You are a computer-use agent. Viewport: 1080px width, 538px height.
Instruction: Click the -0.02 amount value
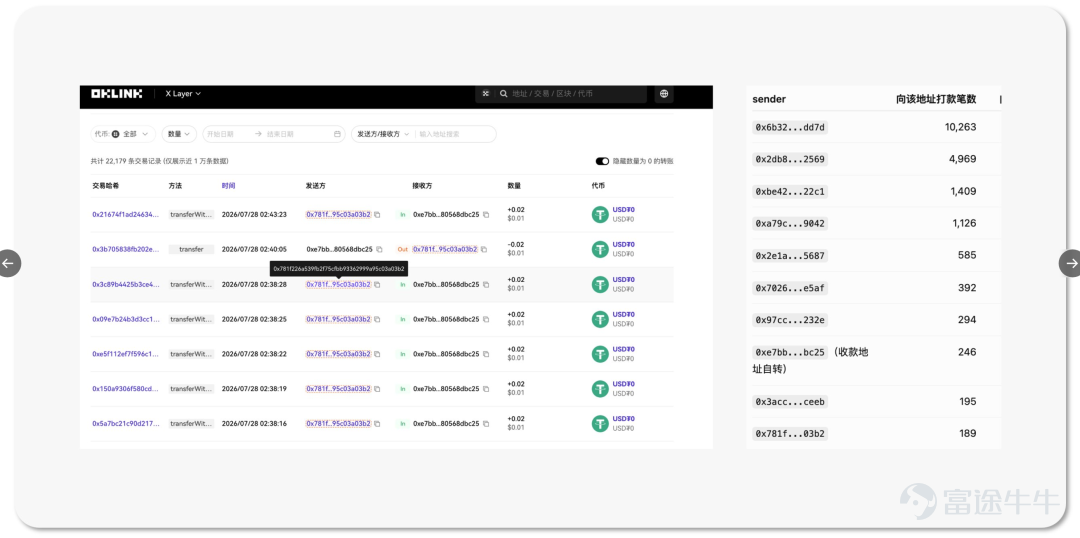(515, 245)
